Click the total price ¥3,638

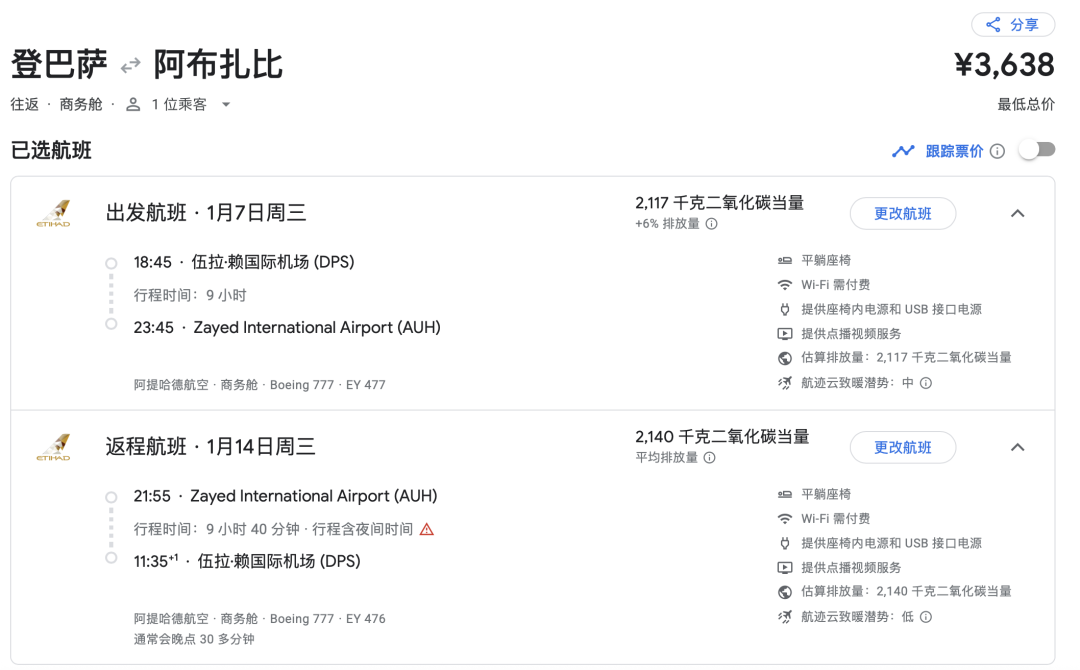point(1004,65)
